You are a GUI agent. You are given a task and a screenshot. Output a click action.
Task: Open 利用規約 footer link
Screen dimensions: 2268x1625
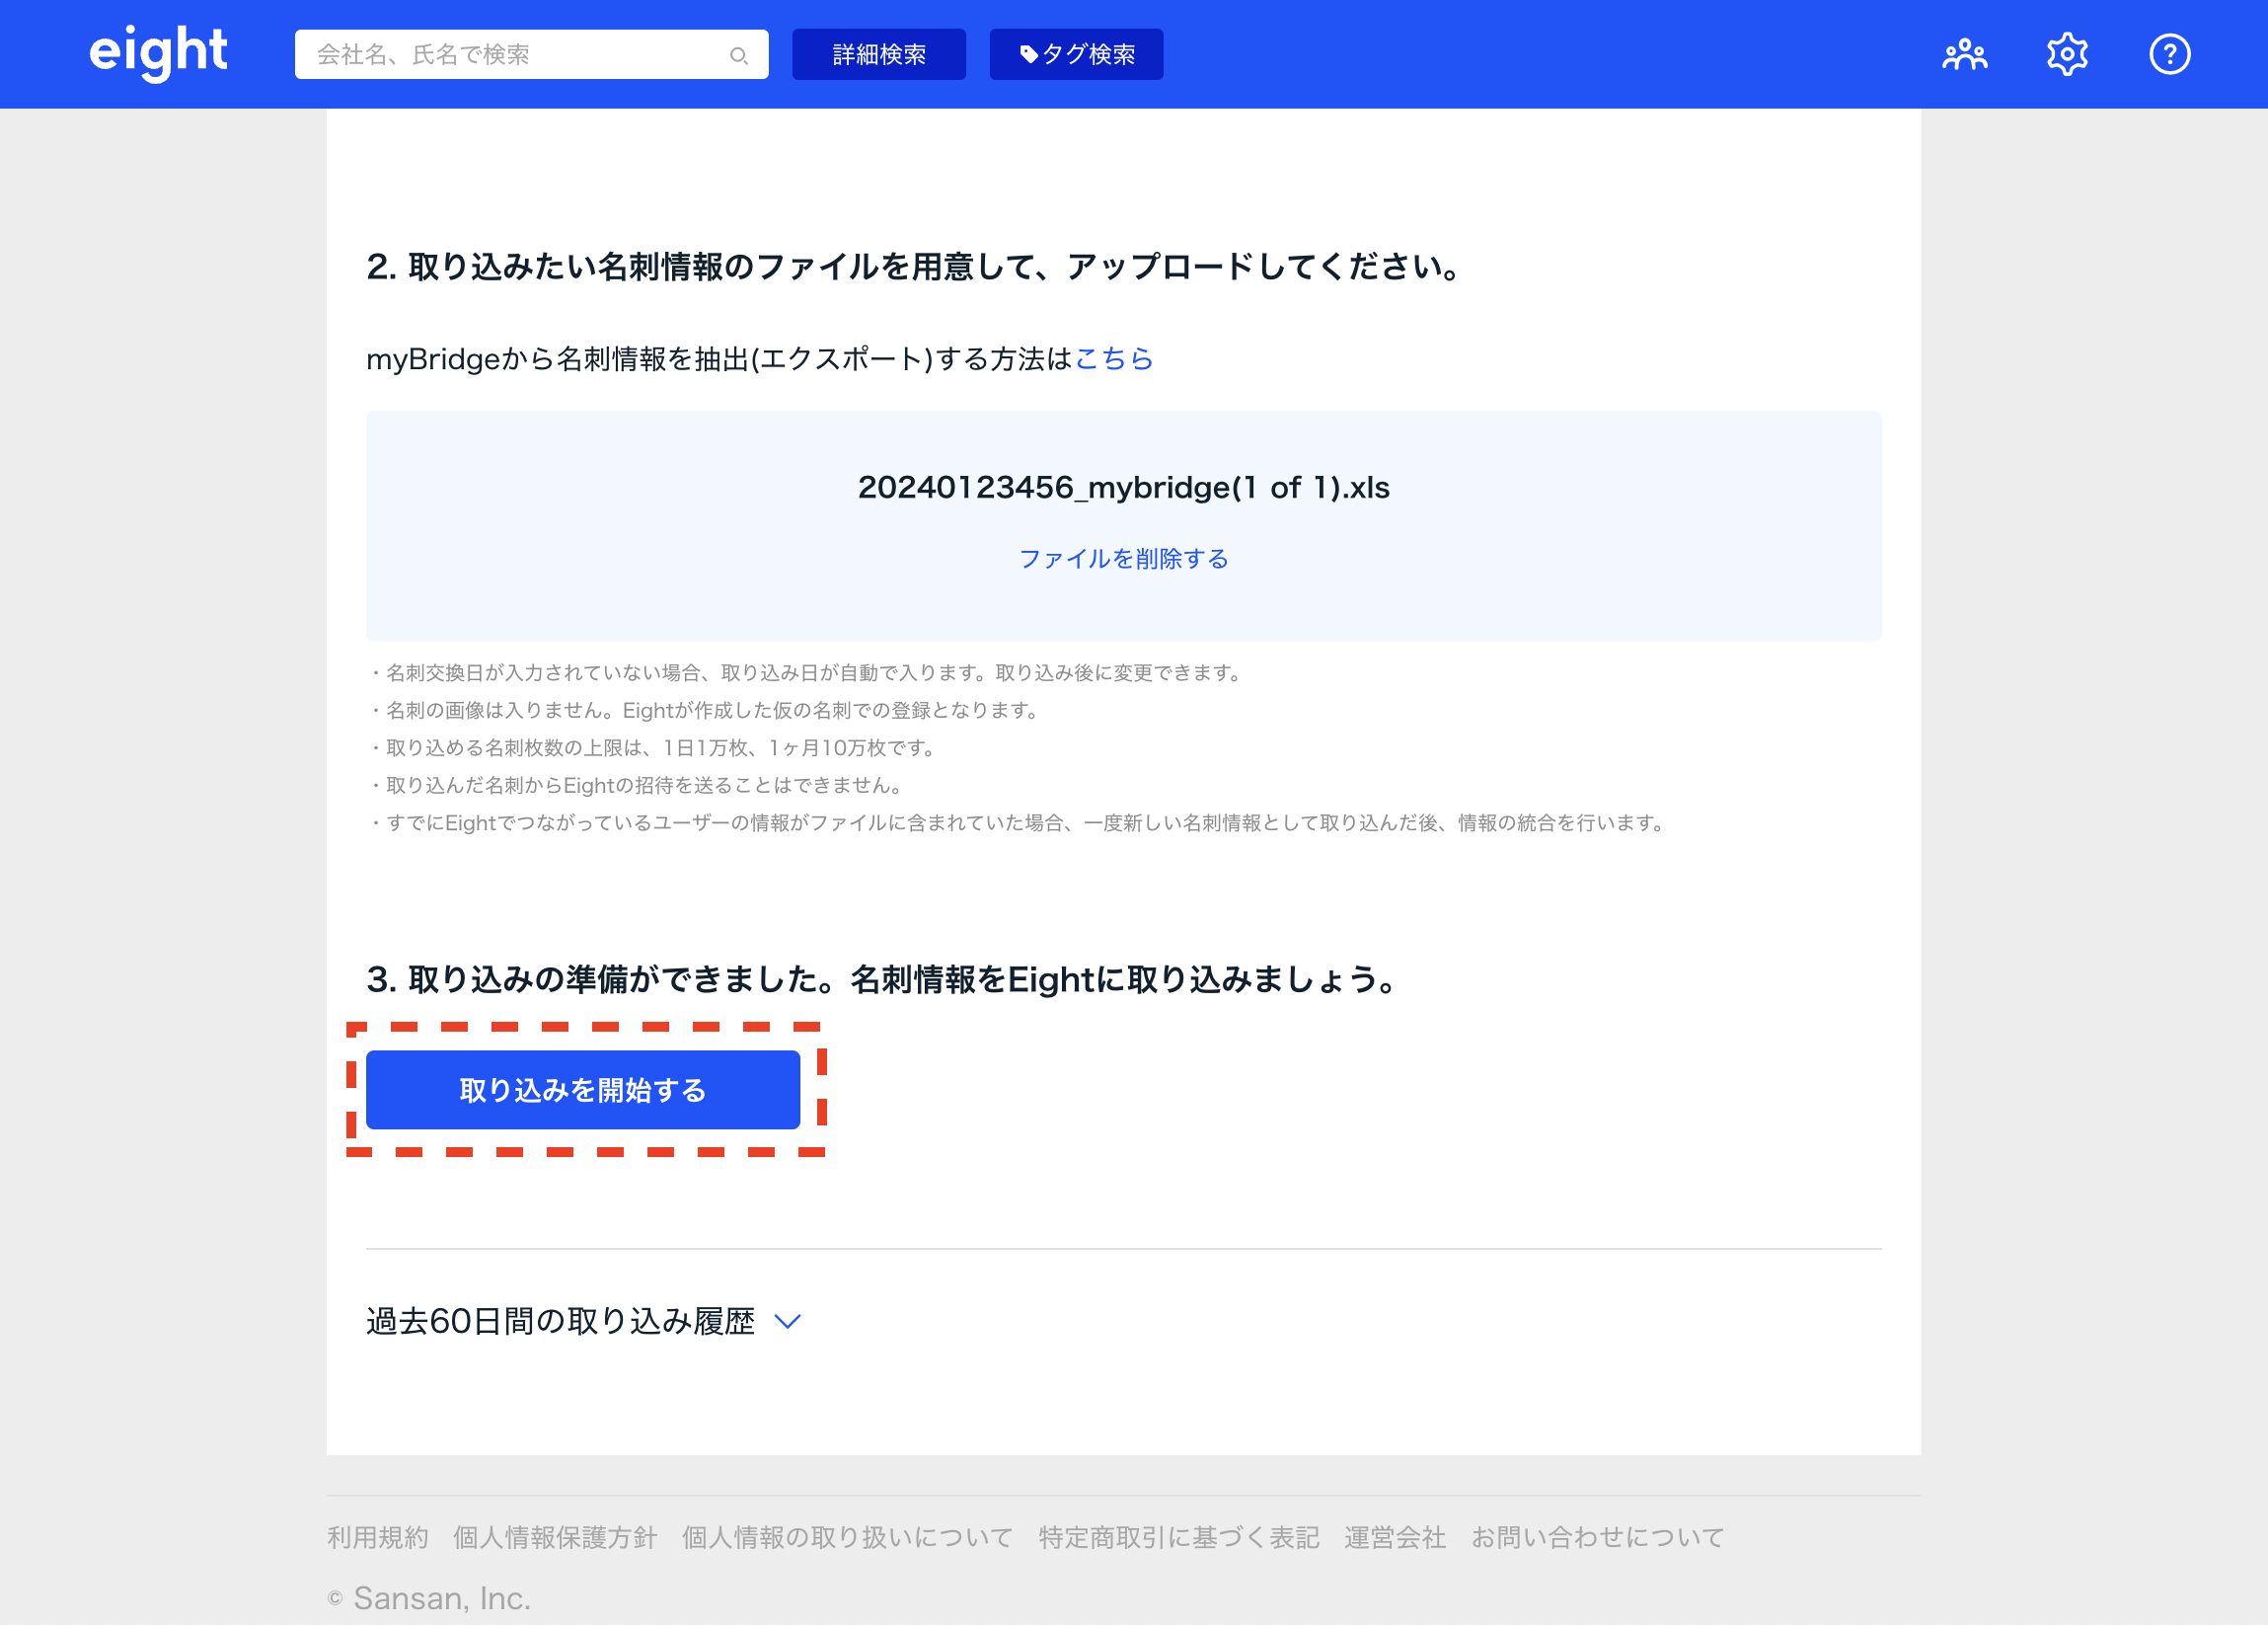point(377,1537)
